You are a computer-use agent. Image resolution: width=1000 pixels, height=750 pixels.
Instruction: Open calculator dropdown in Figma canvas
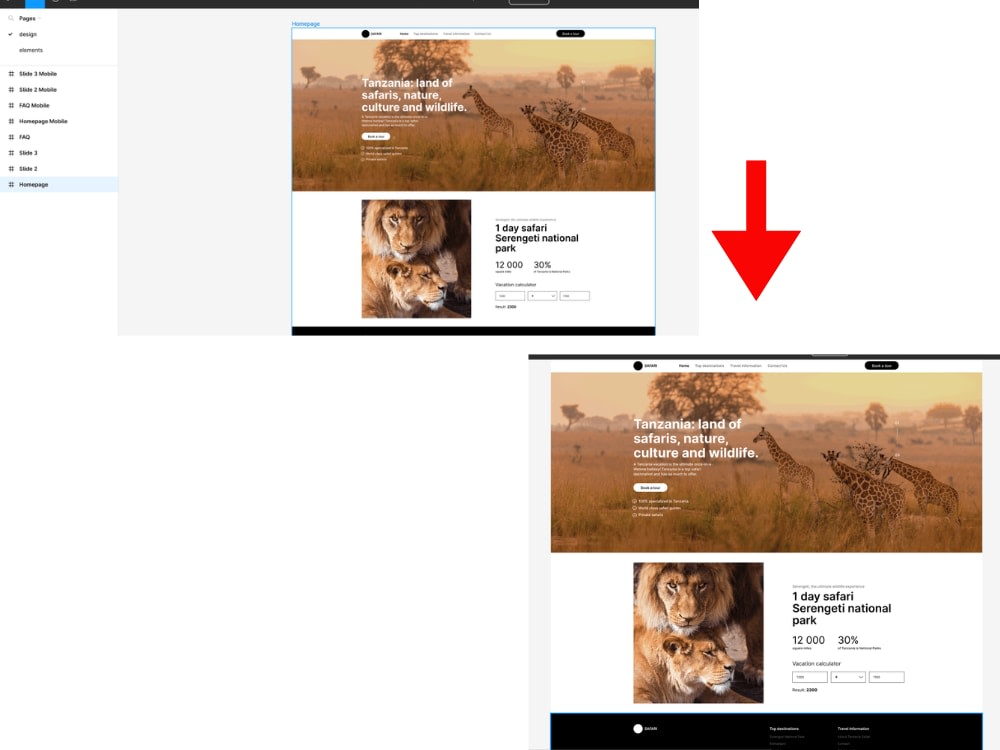pyautogui.click(x=542, y=296)
